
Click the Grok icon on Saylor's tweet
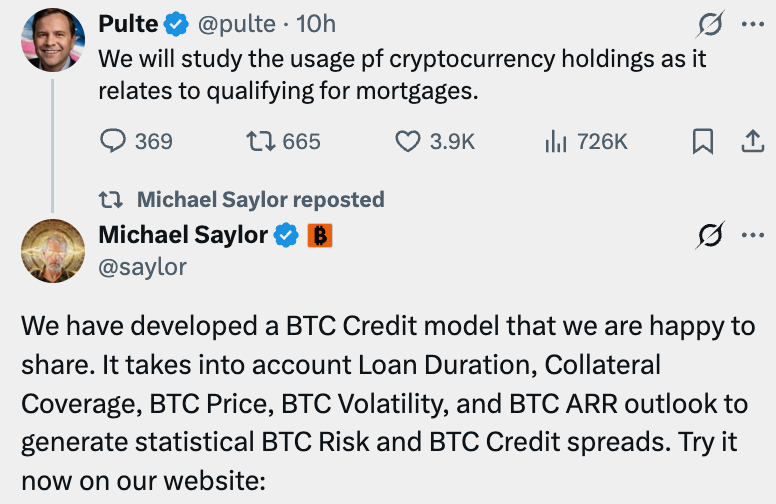tap(710, 235)
